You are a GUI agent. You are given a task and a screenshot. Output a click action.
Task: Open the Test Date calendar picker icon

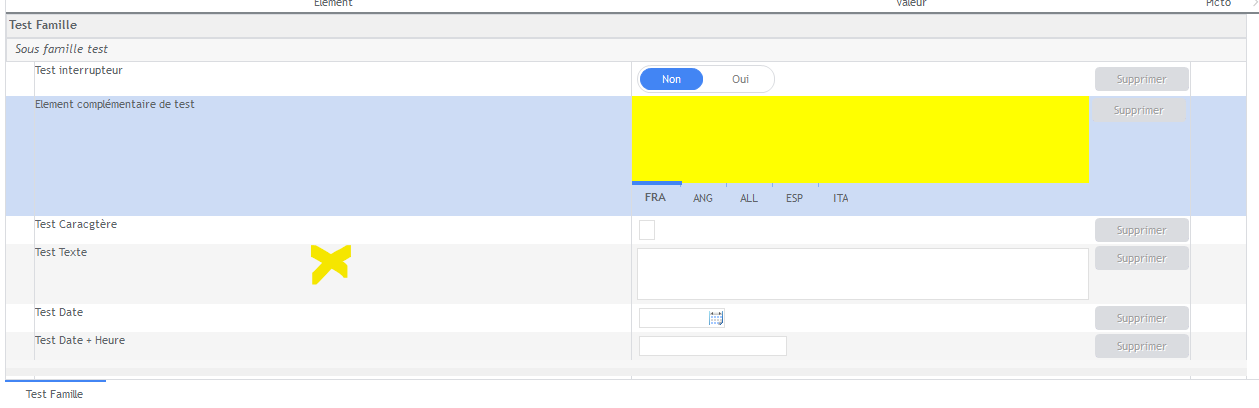point(716,318)
